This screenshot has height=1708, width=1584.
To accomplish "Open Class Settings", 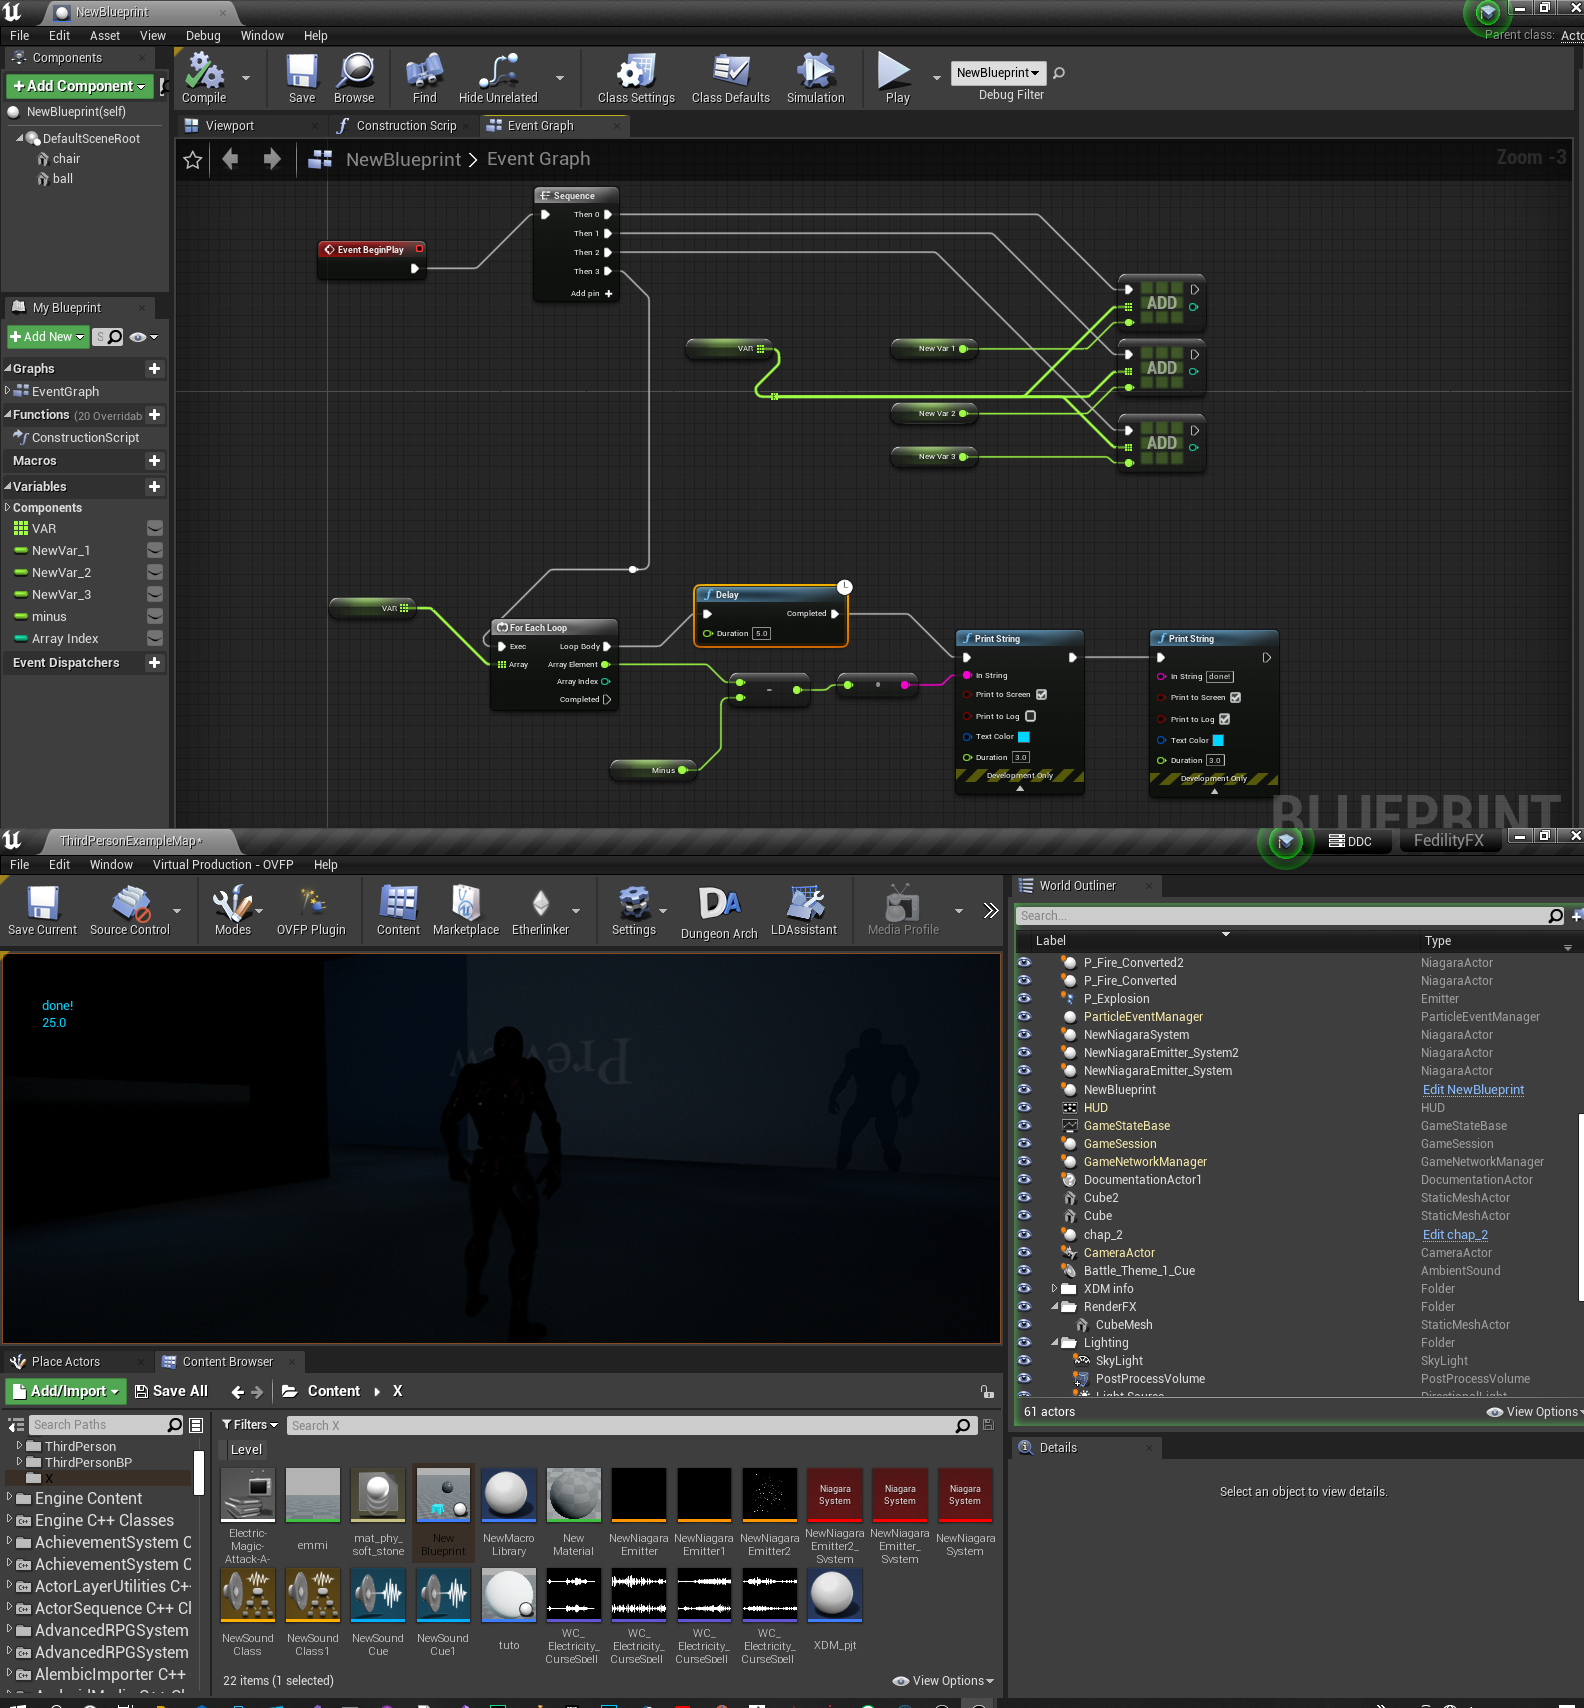I will [636, 78].
